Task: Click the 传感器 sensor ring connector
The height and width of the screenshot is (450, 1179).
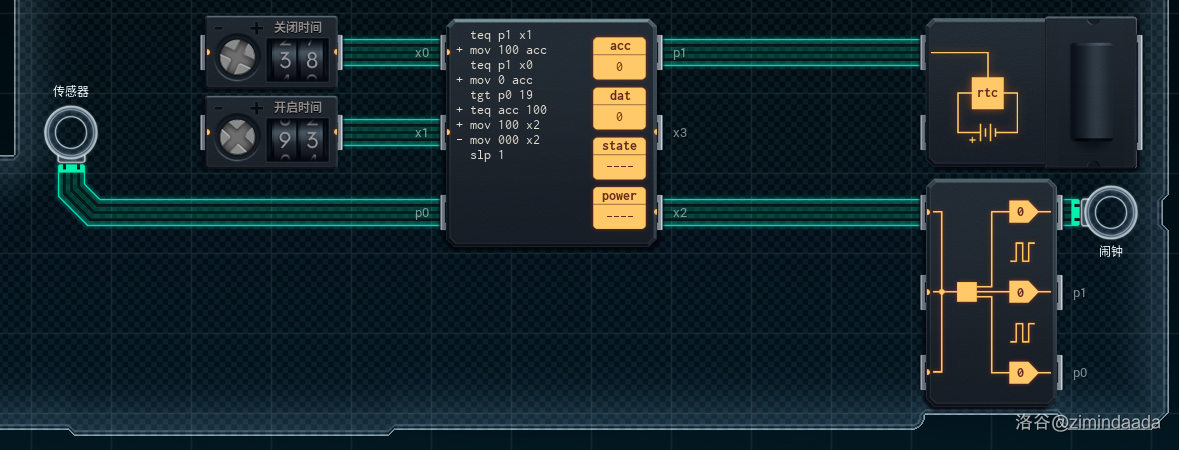Action: pyautogui.click(x=71, y=131)
